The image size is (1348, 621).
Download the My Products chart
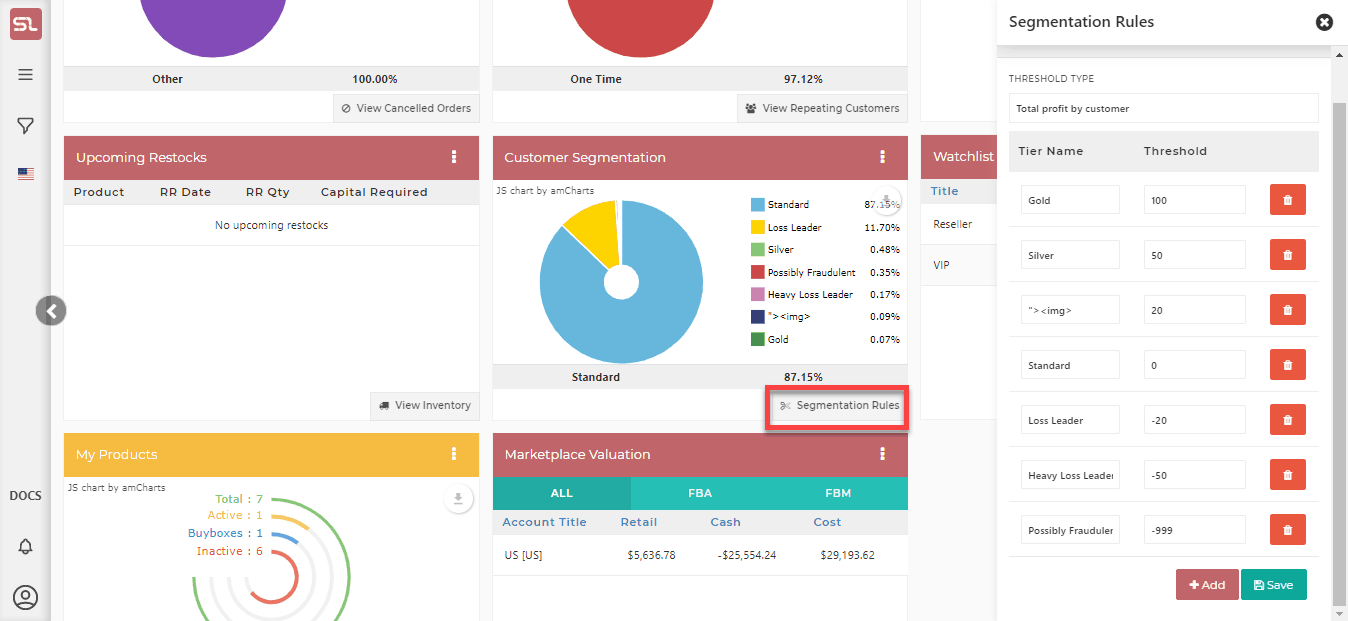coord(458,499)
